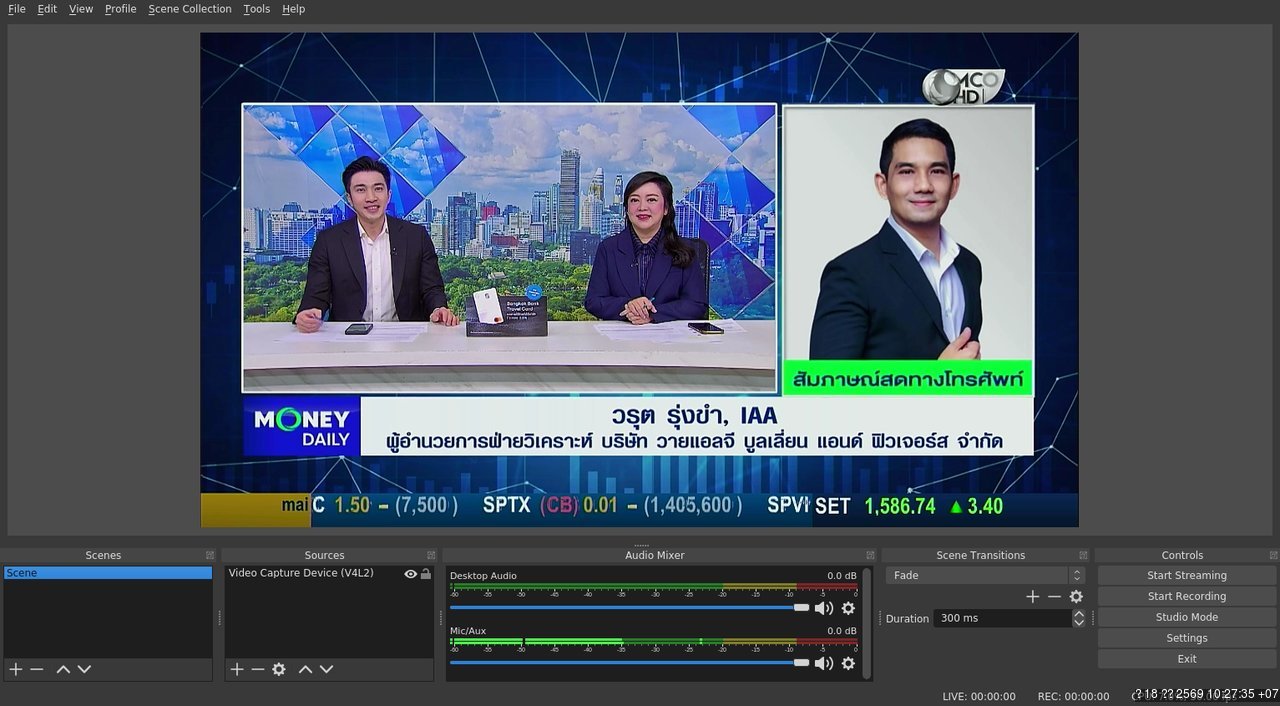Add a new scene with plus icon
The width and height of the screenshot is (1280, 706).
[x=15, y=669]
